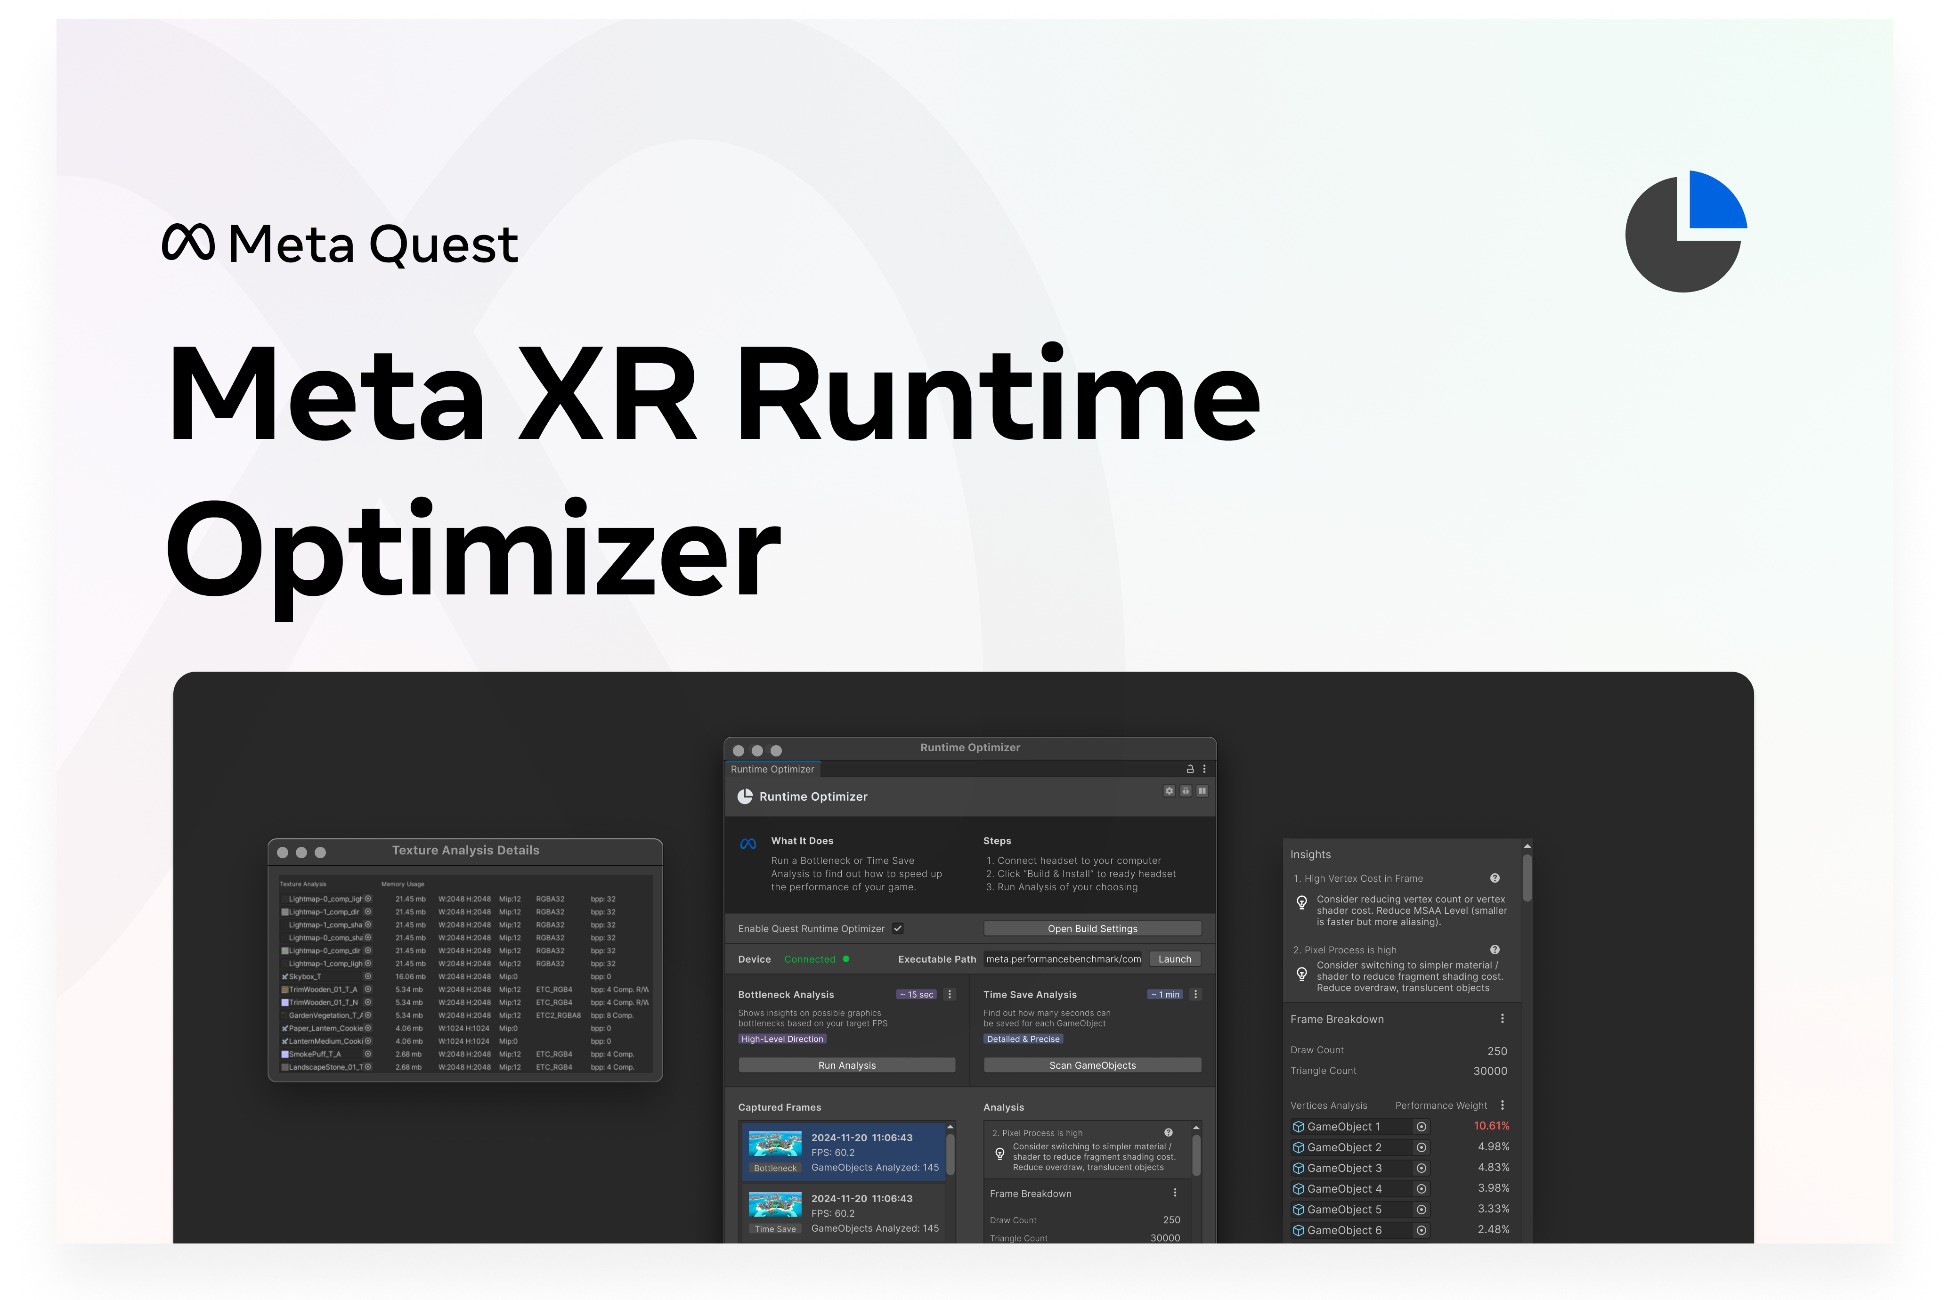This screenshot has height=1300, width=1950.
Task: Click the Open Build Settings button
Action: click(x=1091, y=928)
